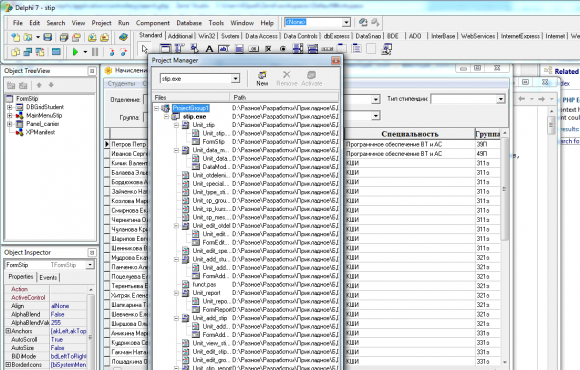This screenshot has width=580, height=370.
Task: Open the Project menu
Action: click(x=101, y=23)
